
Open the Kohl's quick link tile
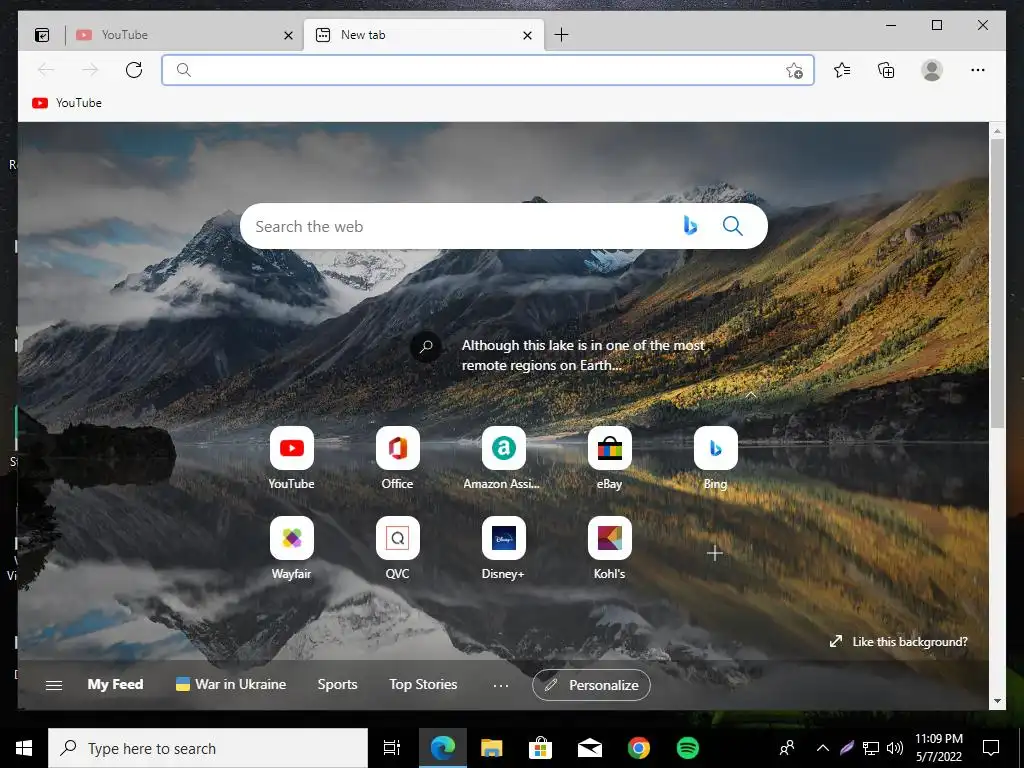coord(609,548)
